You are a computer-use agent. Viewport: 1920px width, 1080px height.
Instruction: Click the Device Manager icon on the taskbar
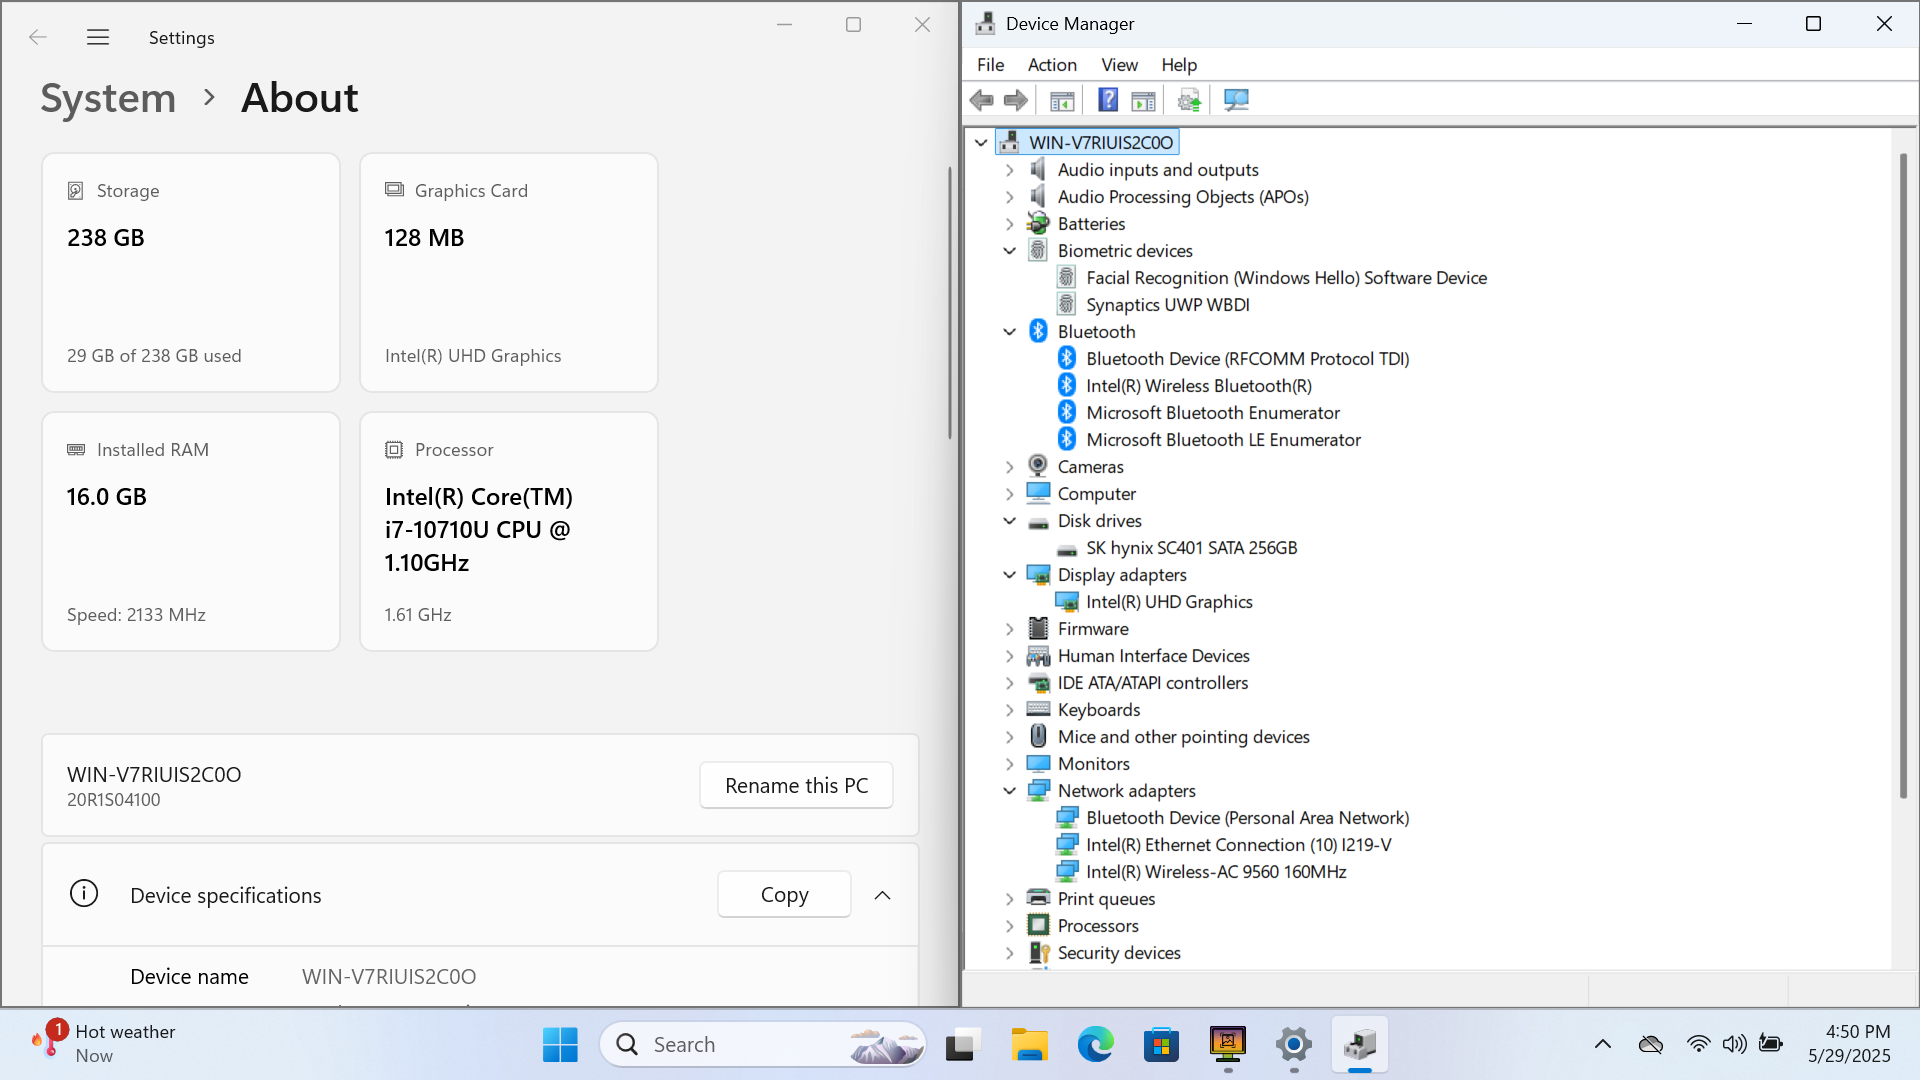(x=1359, y=1044)
